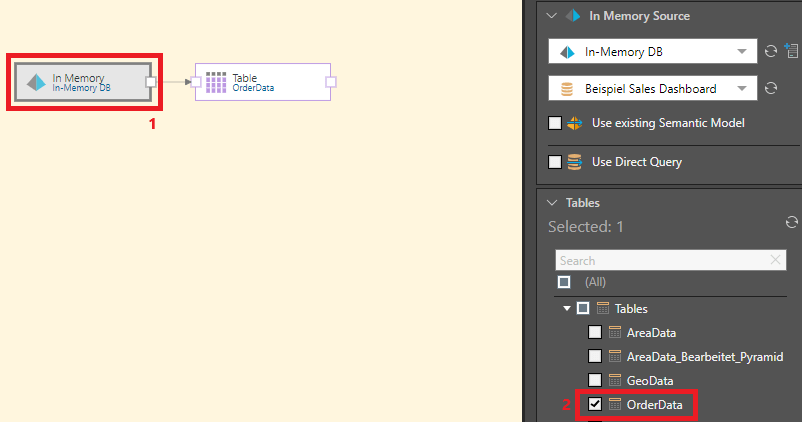Refresh the In-Memory DB server list
802x422 pixels.
771,52
